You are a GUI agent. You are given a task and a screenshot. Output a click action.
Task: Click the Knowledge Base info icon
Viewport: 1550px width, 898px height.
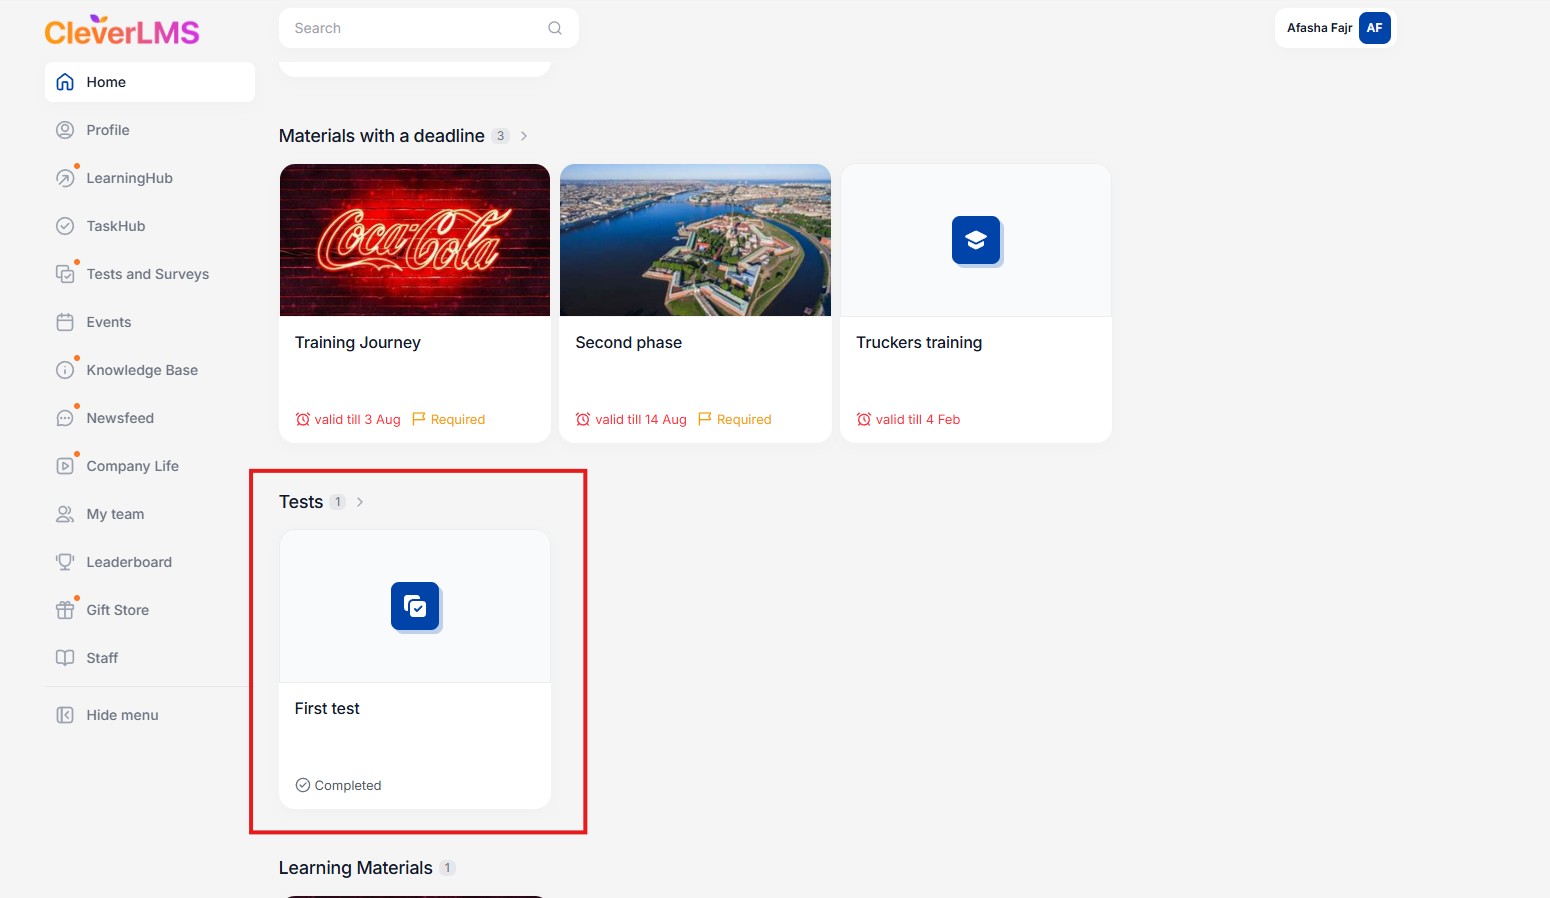[x=65, y=370]
